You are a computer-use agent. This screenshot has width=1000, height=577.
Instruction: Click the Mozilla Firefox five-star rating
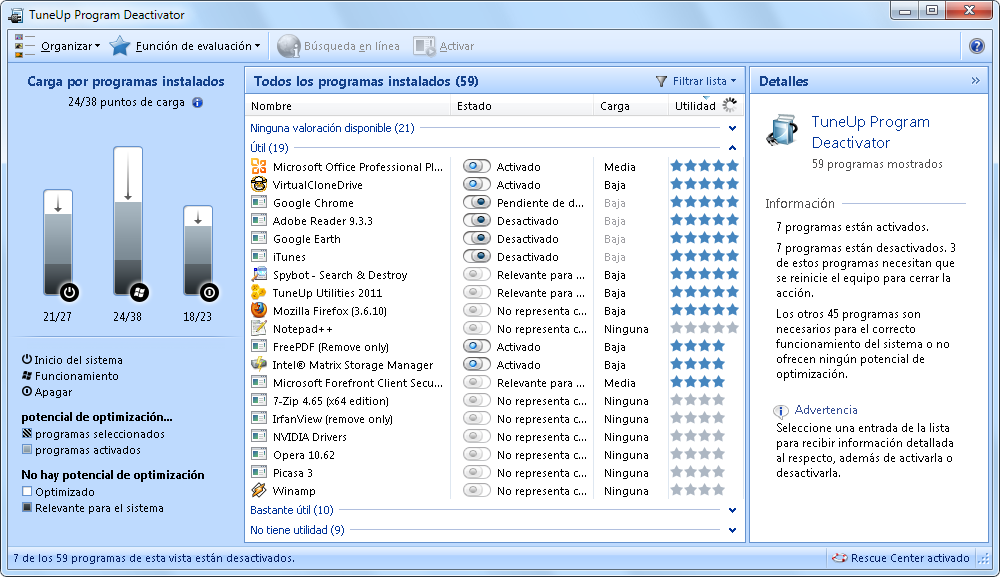click(704, 310)
